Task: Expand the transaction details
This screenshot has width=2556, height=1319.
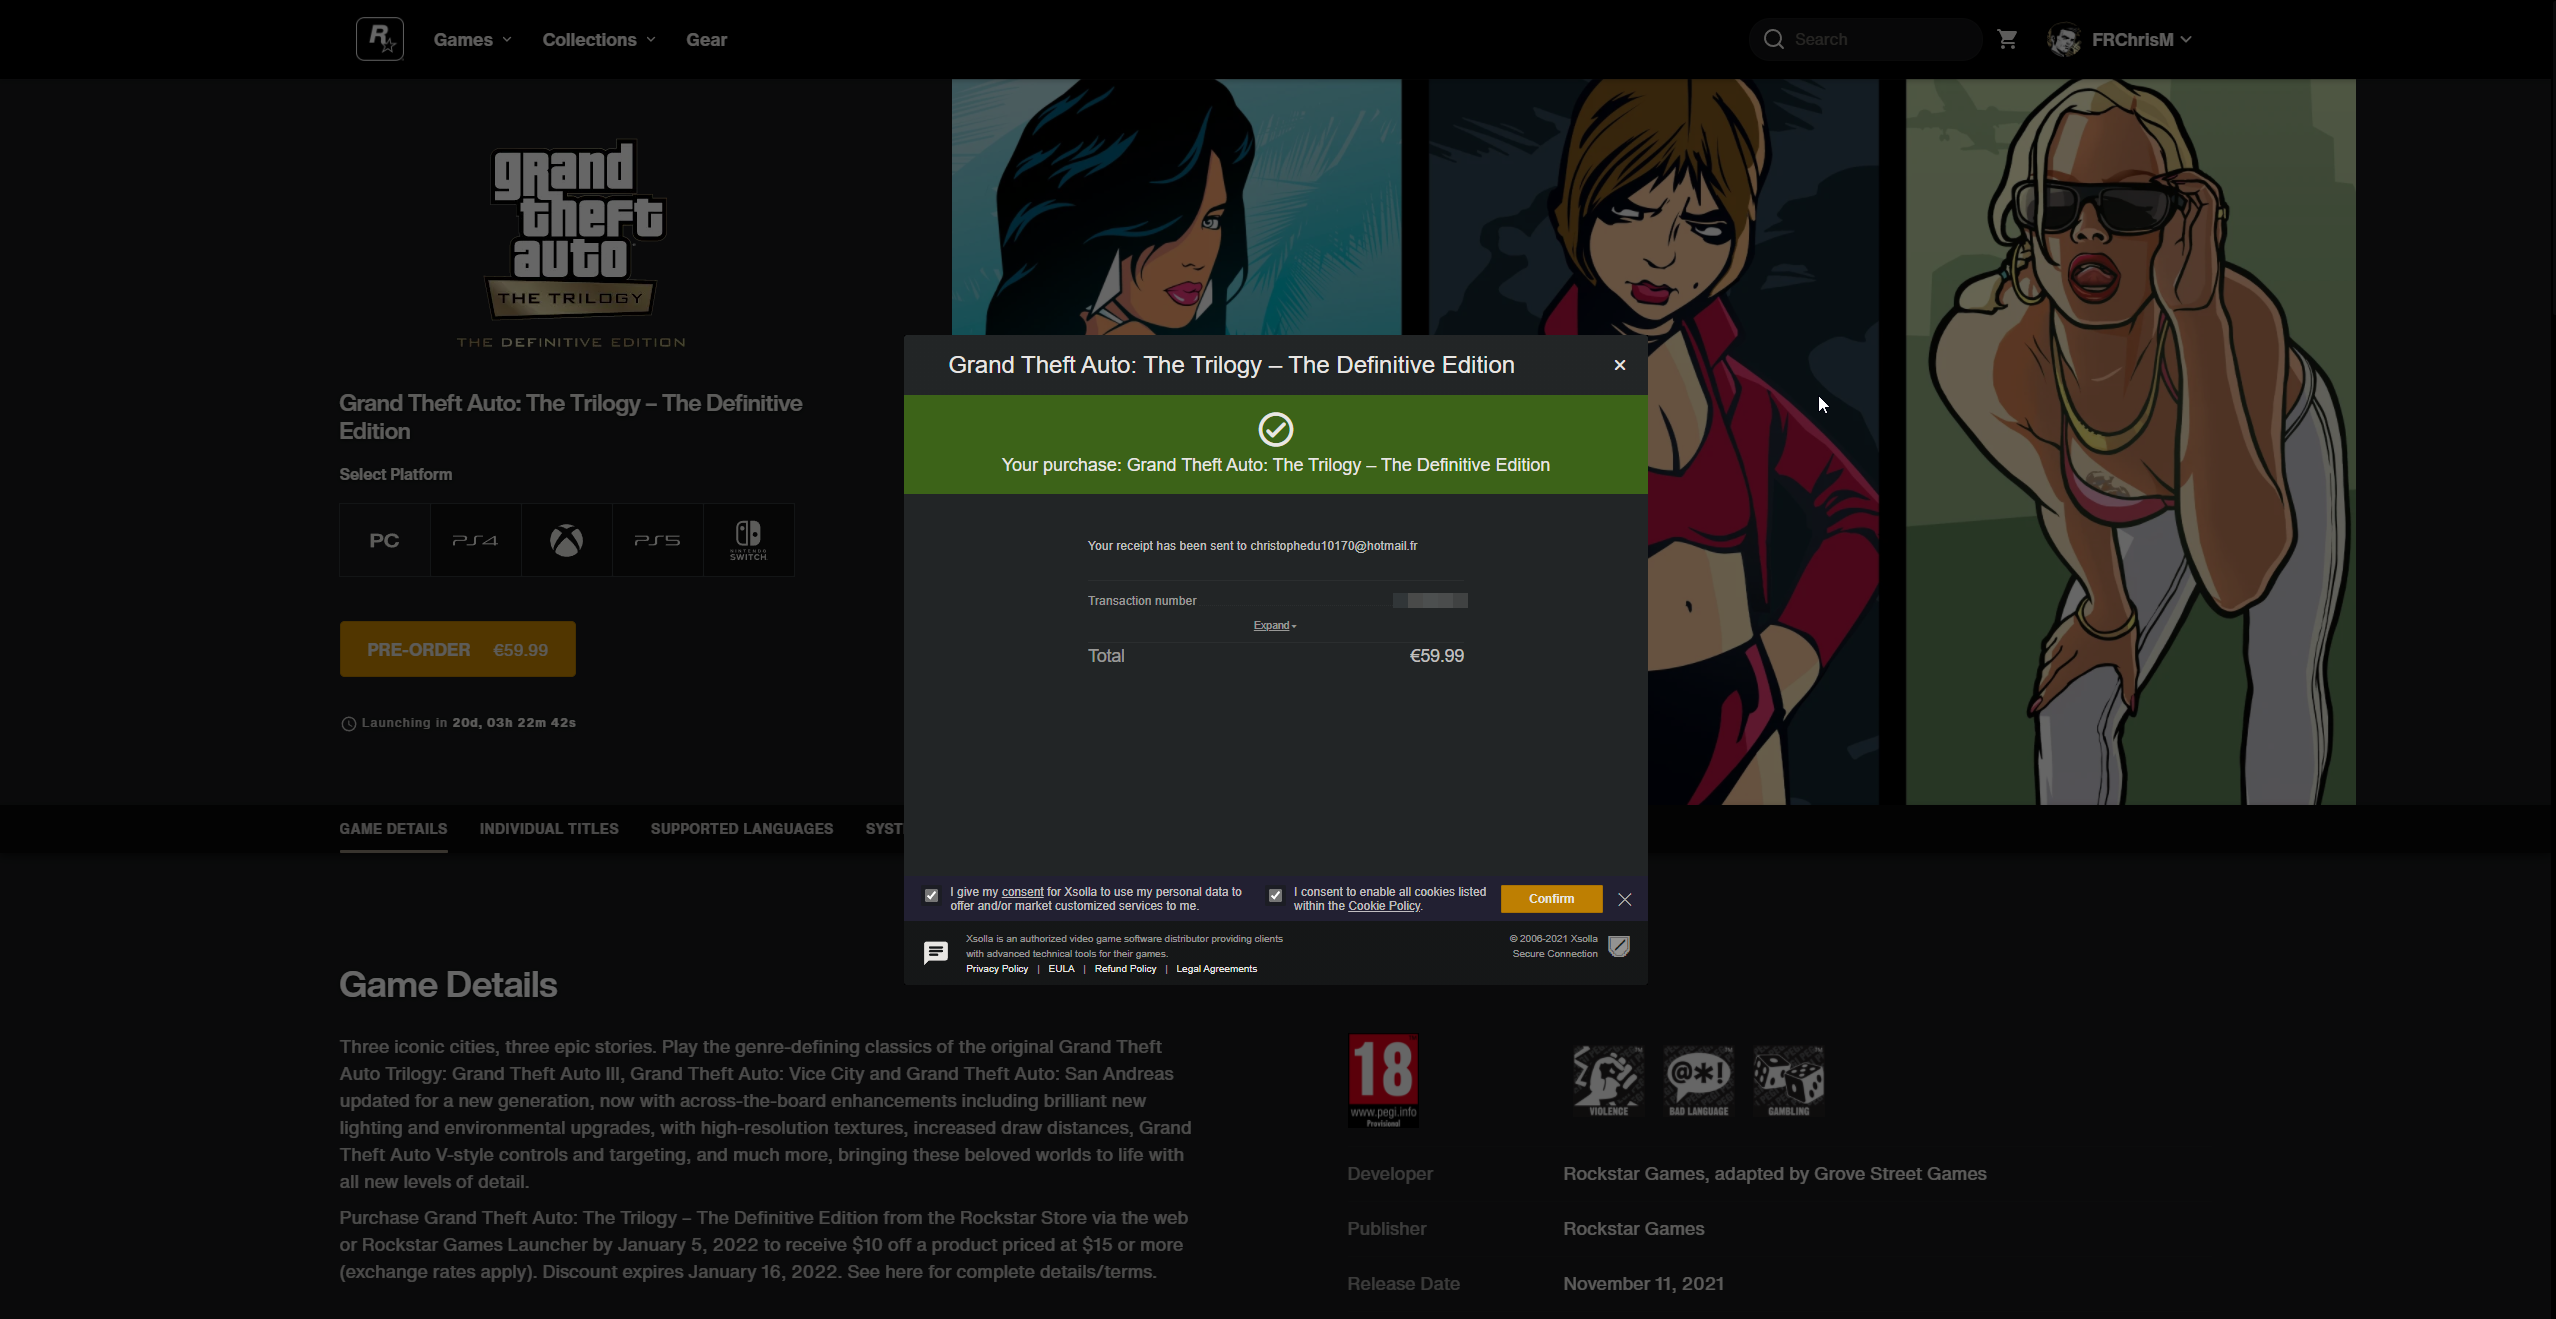Action: [x=1275, y=626]
